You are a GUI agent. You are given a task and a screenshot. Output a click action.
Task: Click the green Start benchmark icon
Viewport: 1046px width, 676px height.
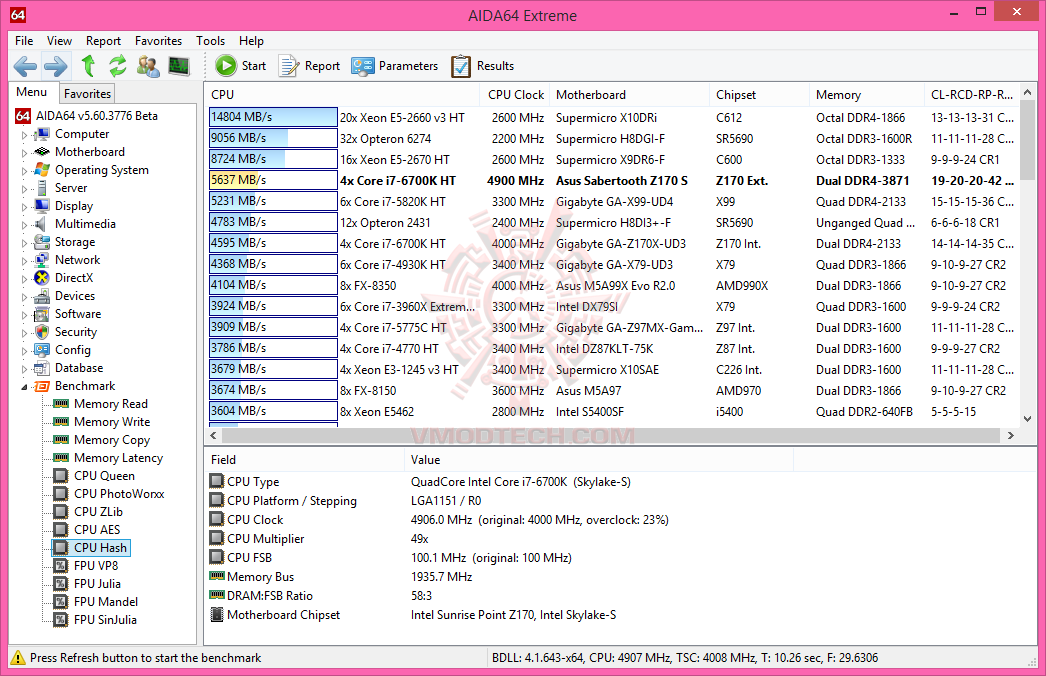pyautogui.click(x=225, y=65)
